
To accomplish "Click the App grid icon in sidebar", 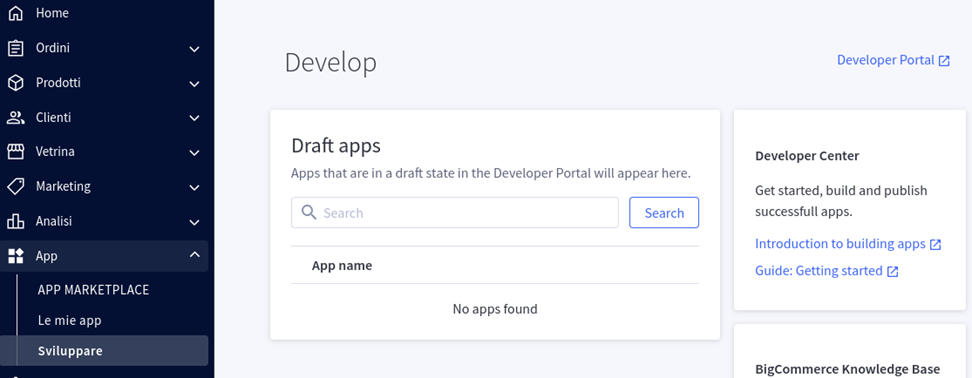I will tap(15, 256).
